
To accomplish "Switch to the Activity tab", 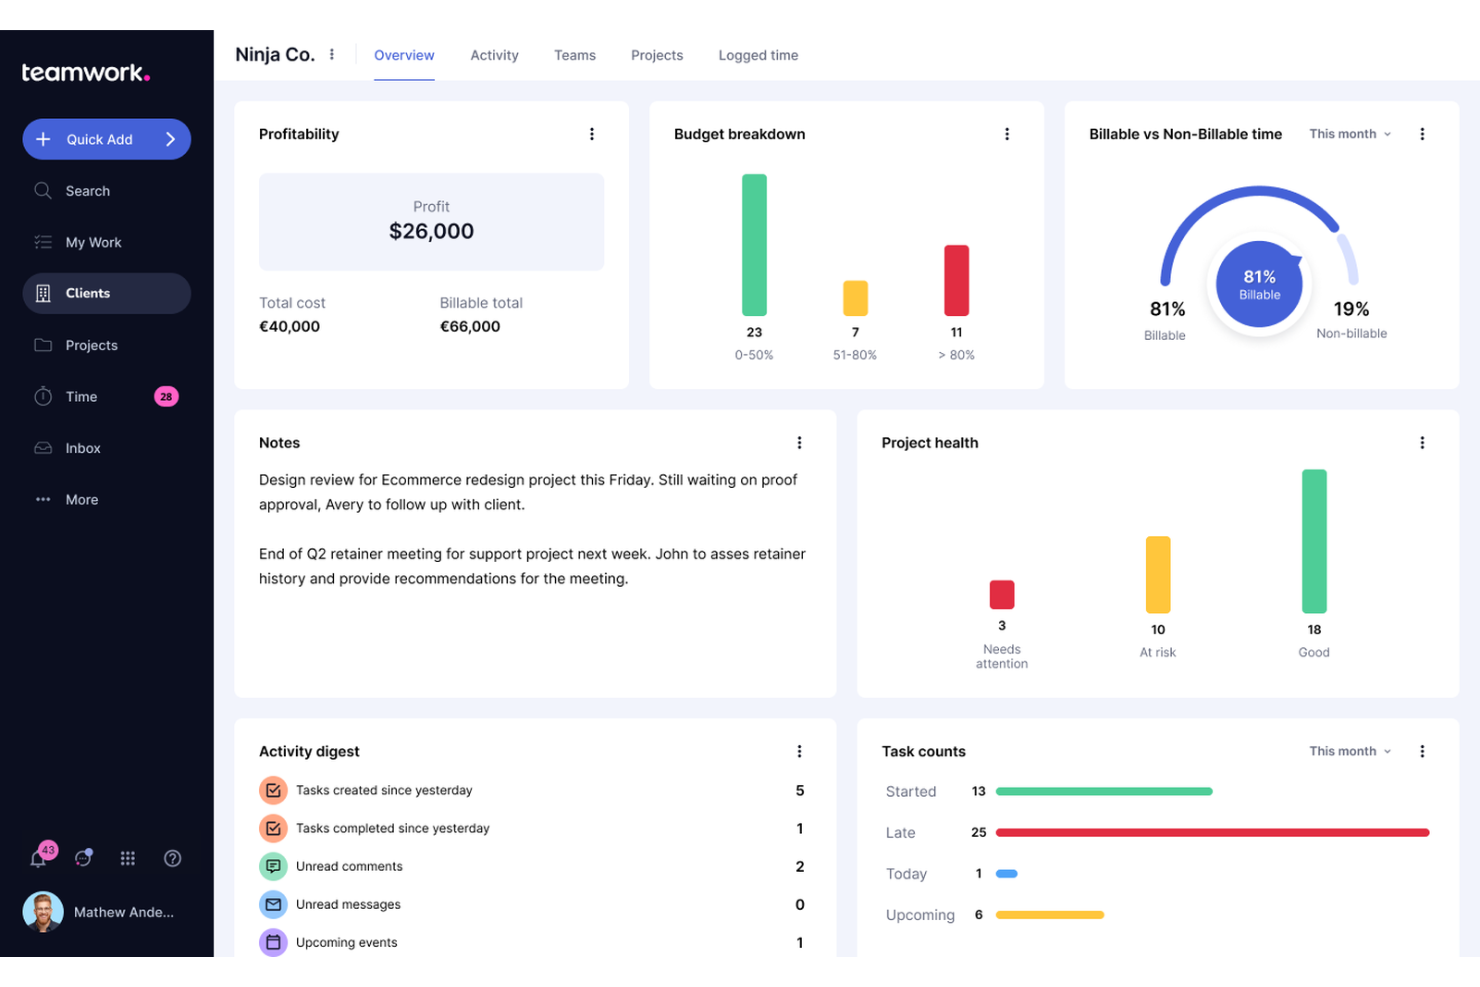I will pyautogui.click(x=494, y=55).
